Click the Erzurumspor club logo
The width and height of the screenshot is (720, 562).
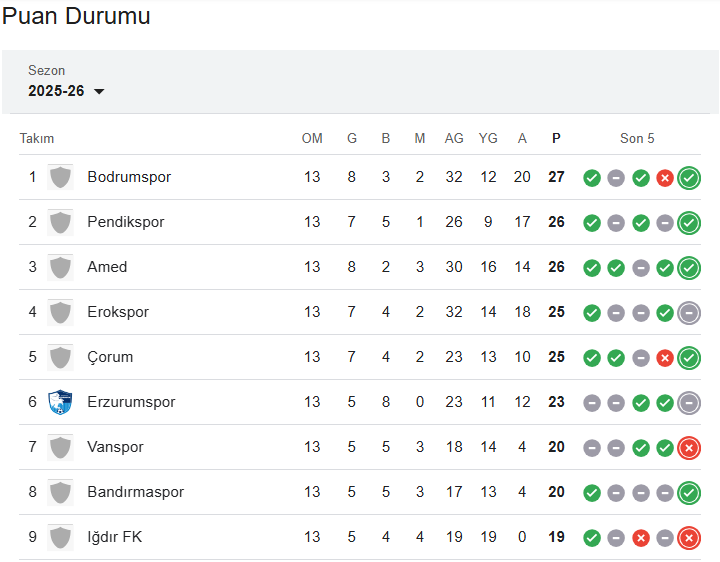point(61,402)
